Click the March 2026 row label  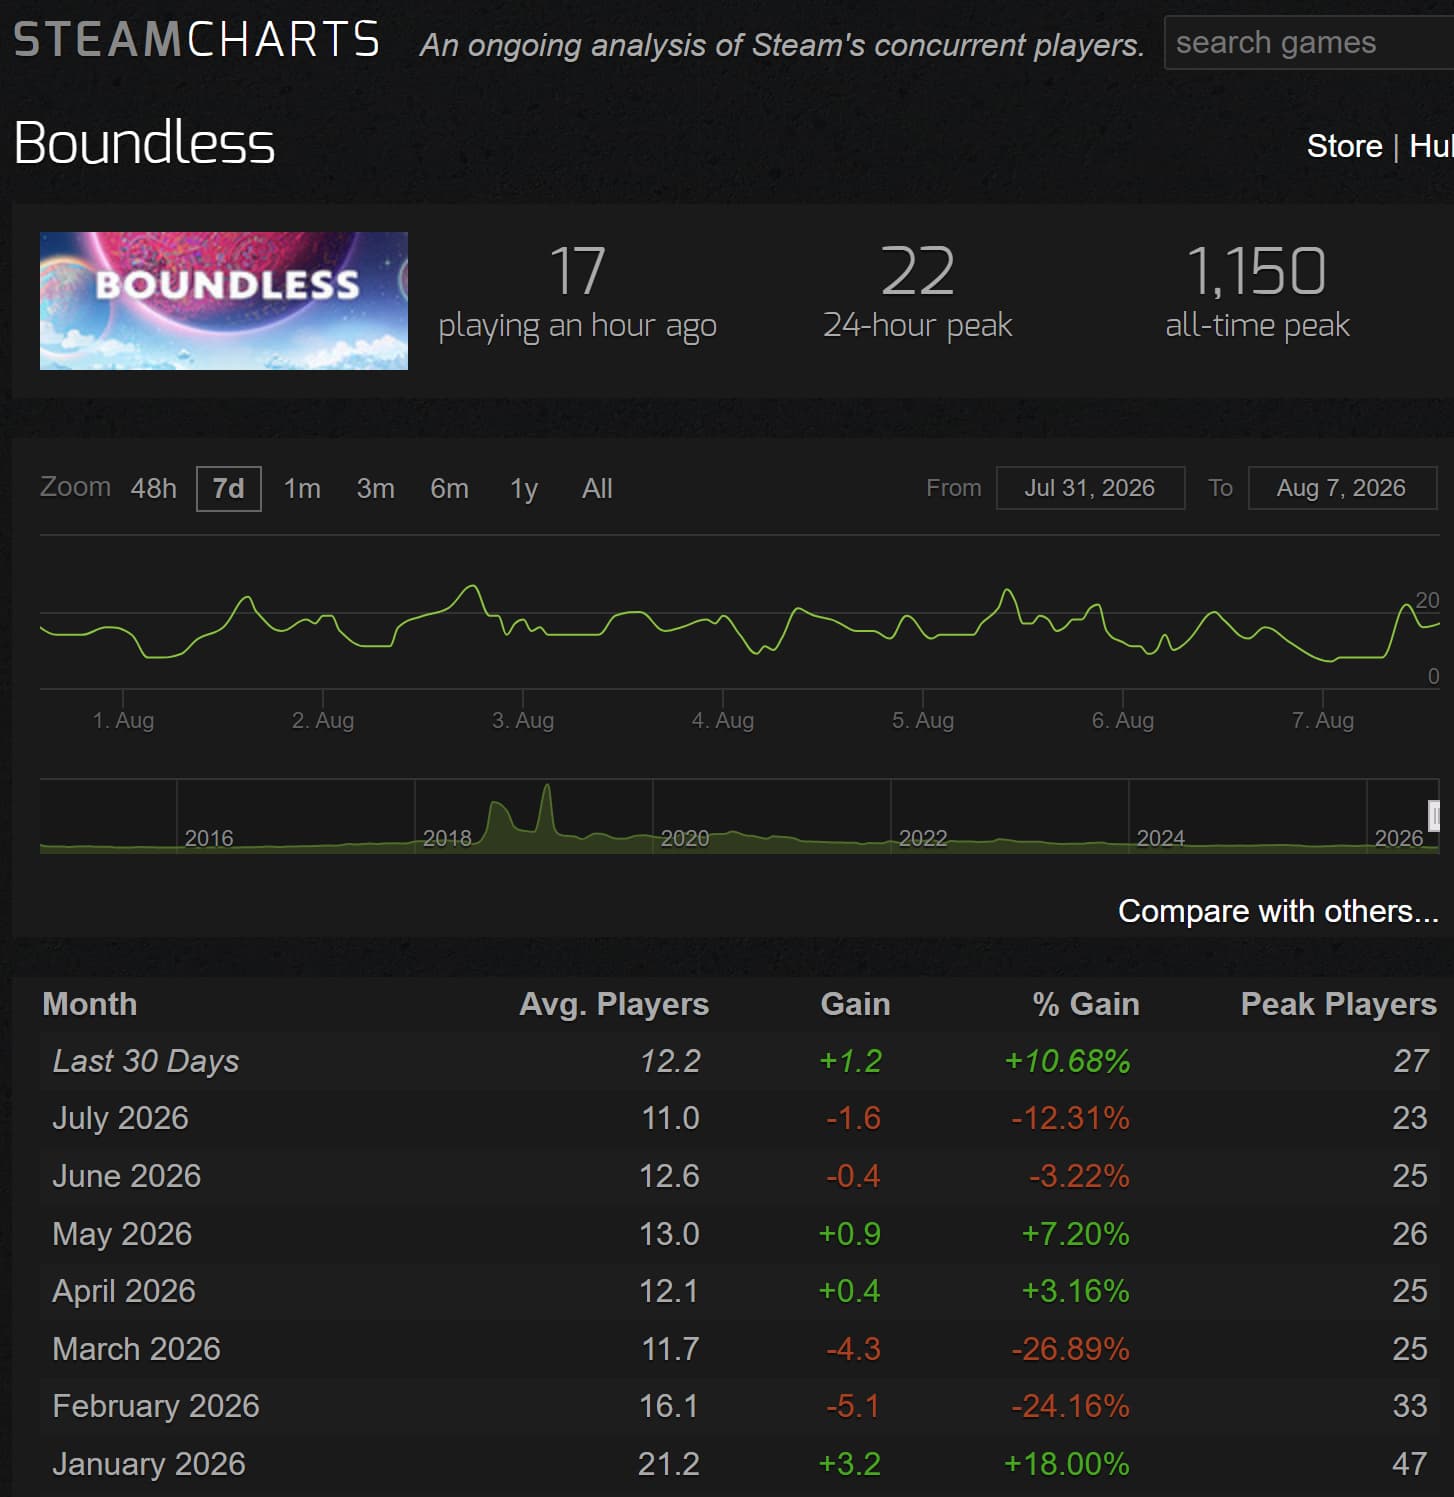[136, 1349]
